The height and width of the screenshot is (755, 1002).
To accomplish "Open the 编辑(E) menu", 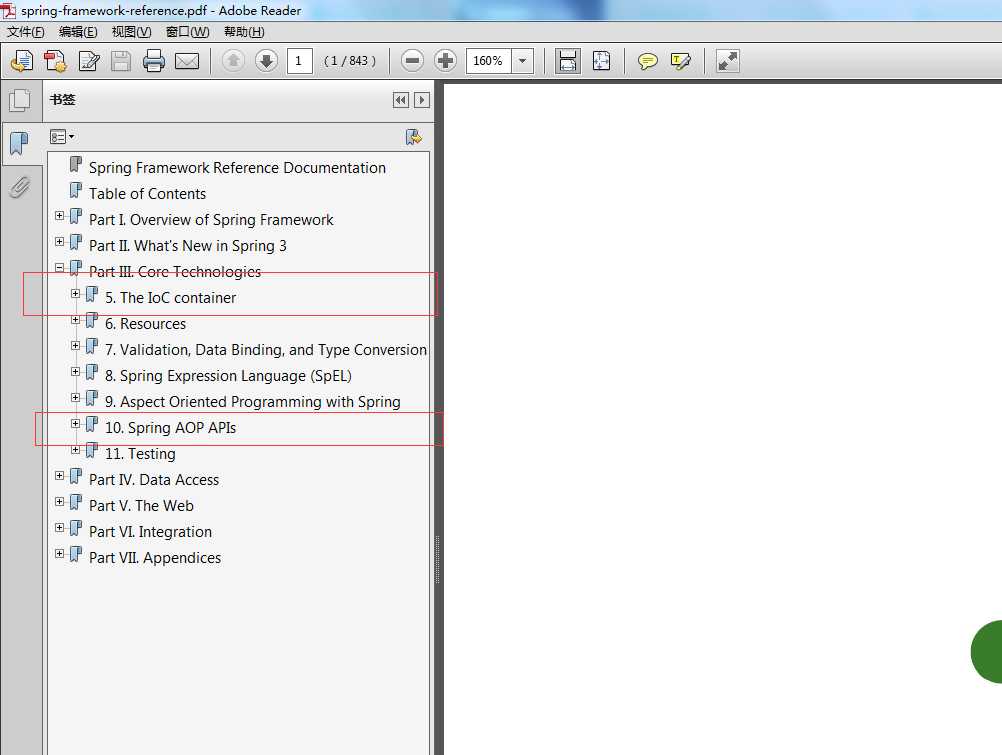I will coord(78,31).
